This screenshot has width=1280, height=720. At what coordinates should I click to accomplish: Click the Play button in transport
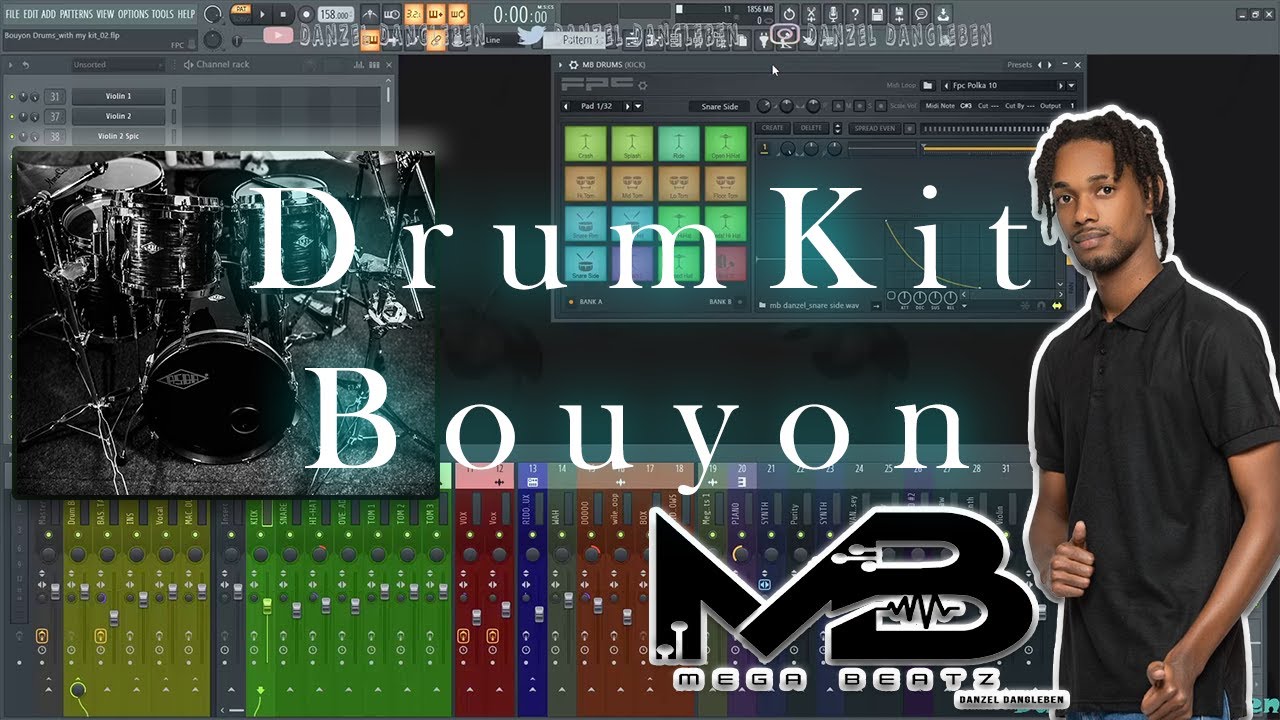(x=262, y=14)
